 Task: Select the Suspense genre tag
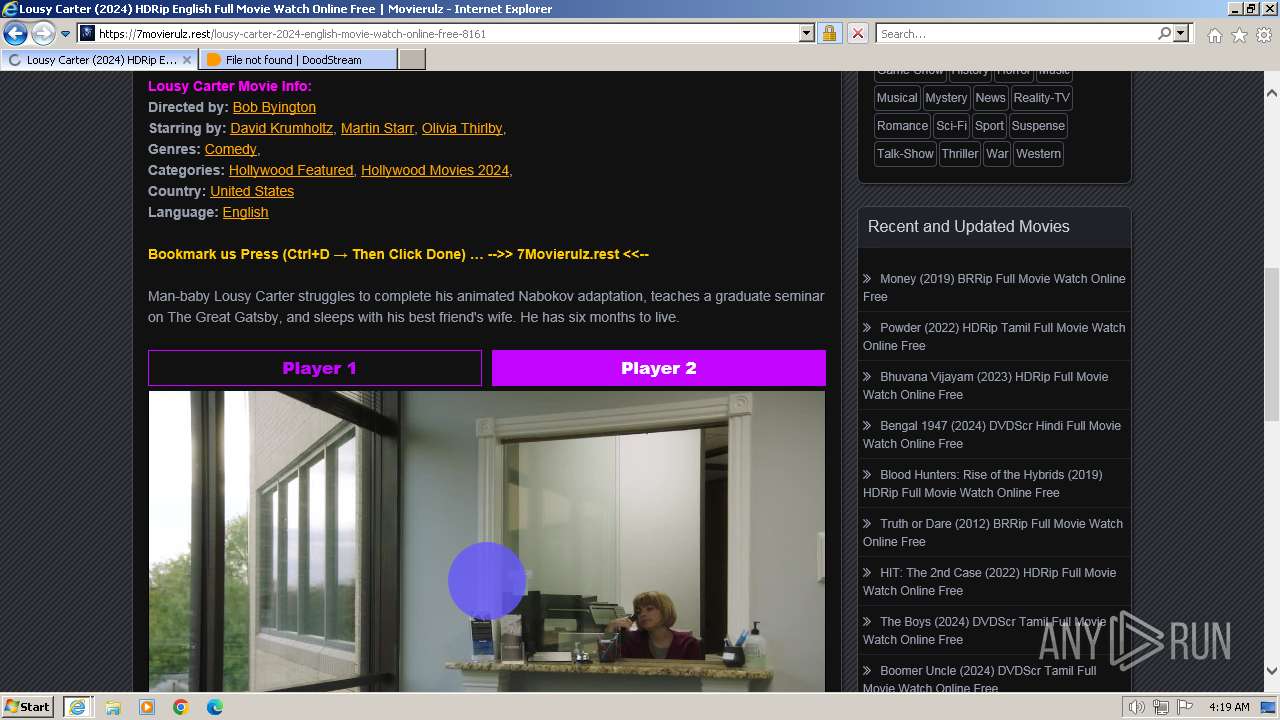pos(1038,126)
